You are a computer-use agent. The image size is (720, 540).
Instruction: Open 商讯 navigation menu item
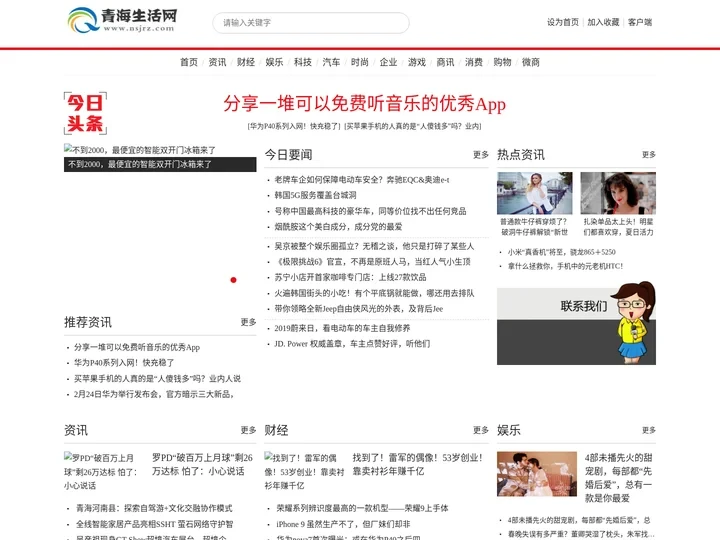point(445,62)
